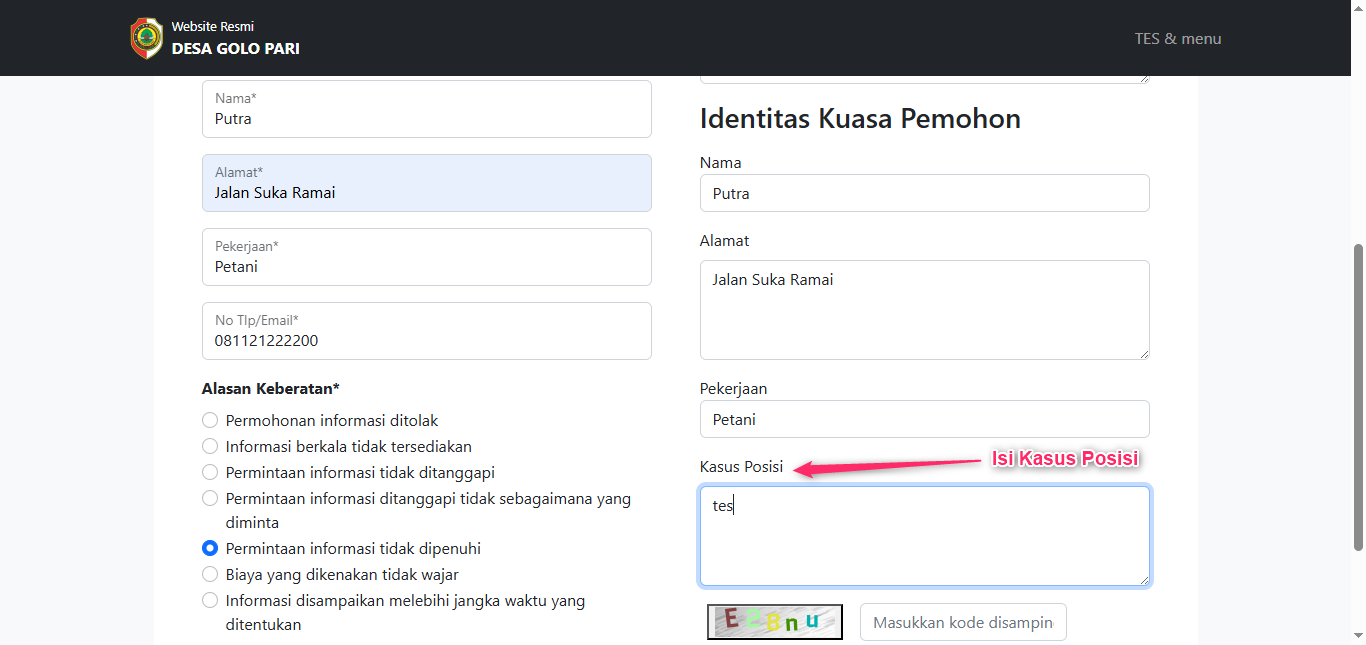Viewport: 1366px width, 645px height.
Task: Open the DESA GOLO PARI site title link
Action: point(235,49)
